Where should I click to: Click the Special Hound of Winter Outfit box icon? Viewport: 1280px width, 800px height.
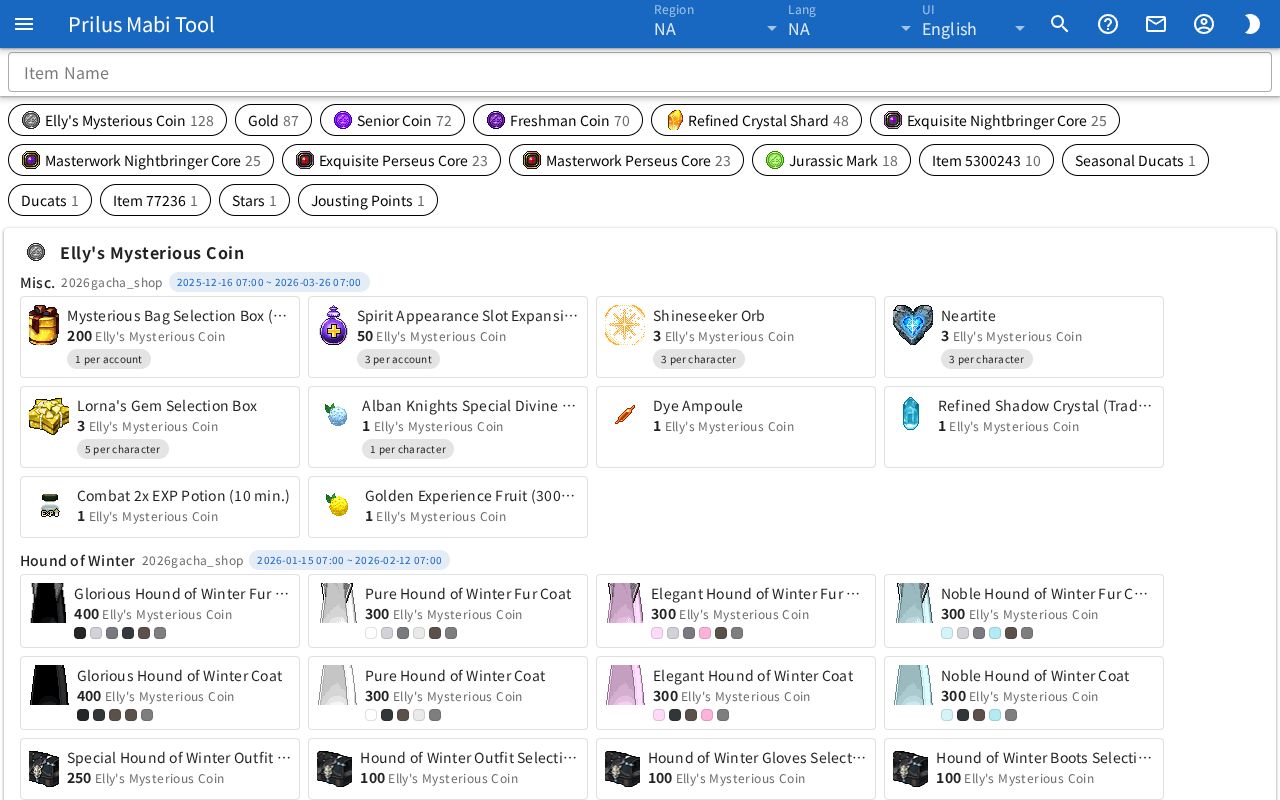pyautogui.click(x=44, y=768)
